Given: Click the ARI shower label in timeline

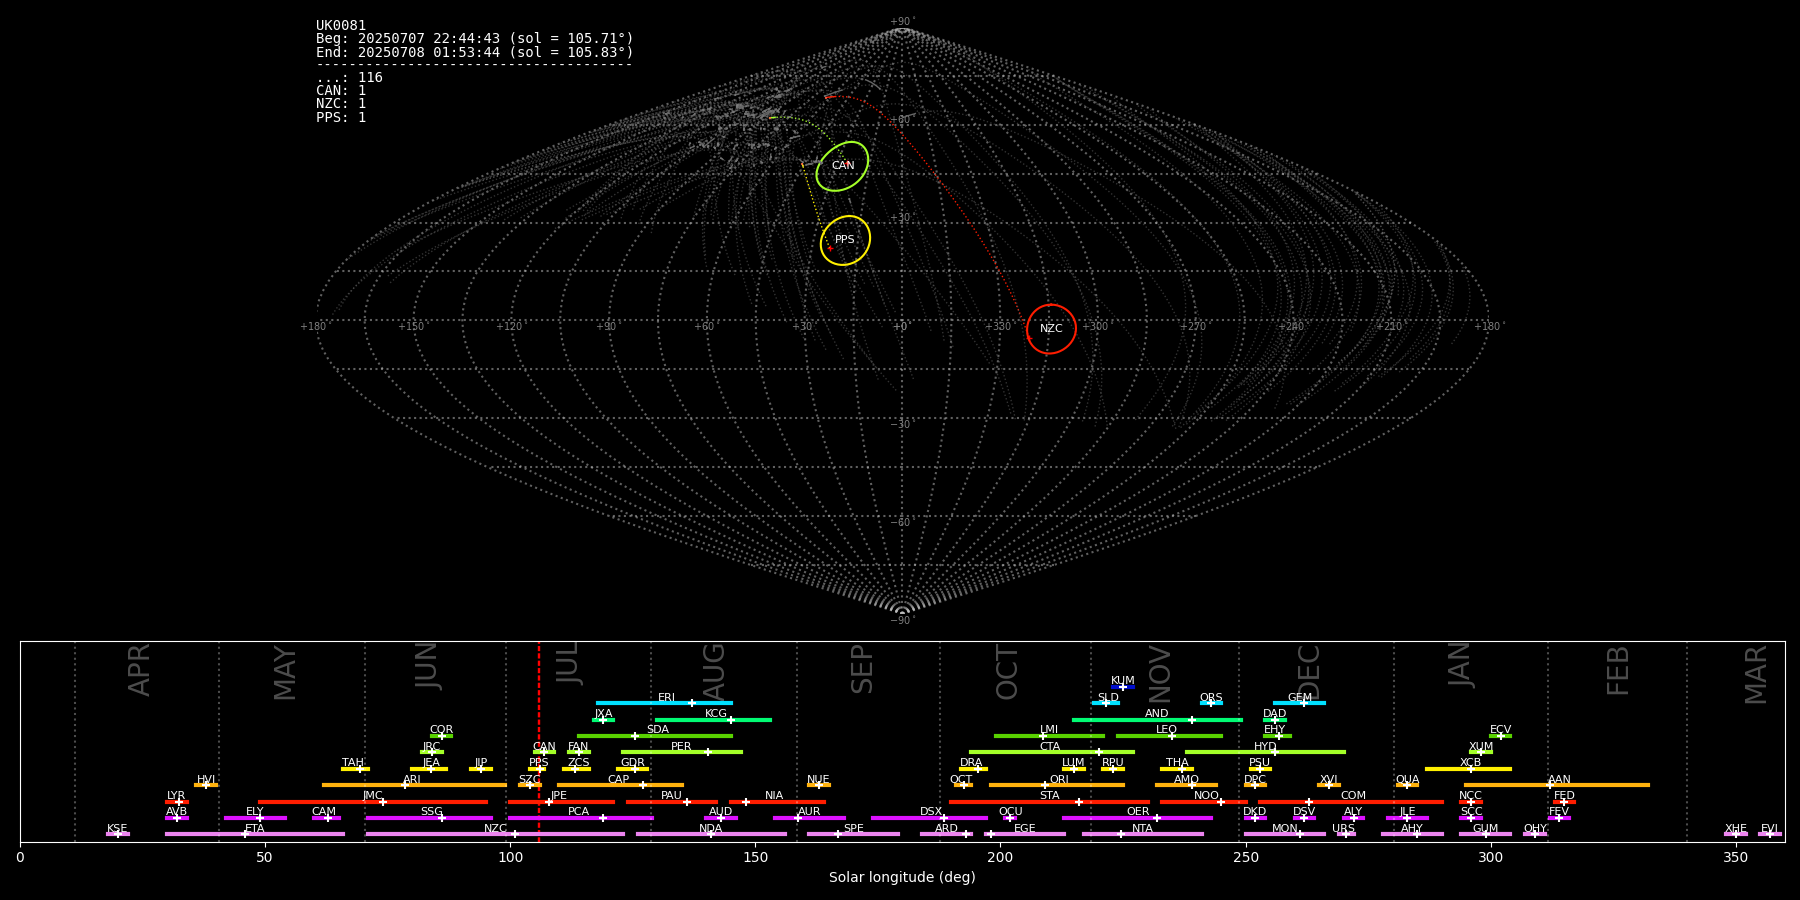Looking at the screenshot, I should (x=412, y=780).
